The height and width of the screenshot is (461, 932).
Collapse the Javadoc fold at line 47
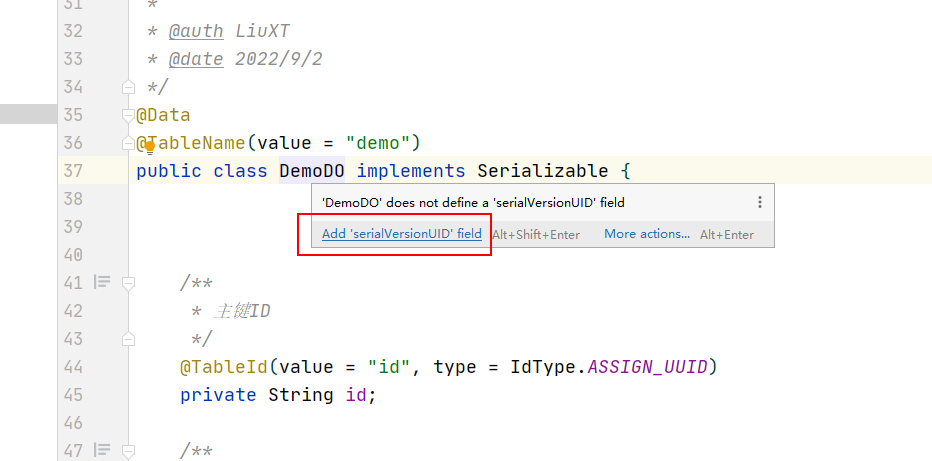tap(128, 451)
